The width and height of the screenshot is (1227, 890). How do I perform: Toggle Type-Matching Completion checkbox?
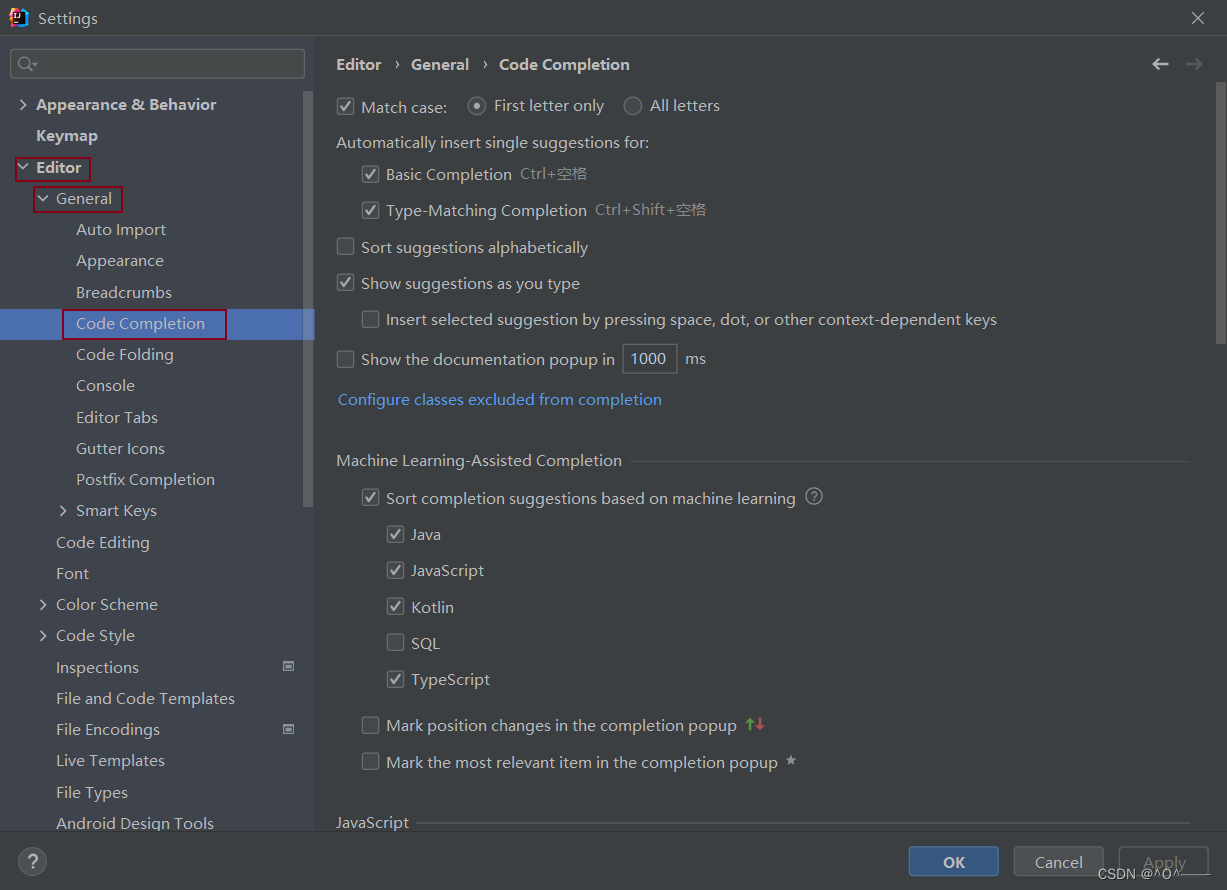[371, 210]
